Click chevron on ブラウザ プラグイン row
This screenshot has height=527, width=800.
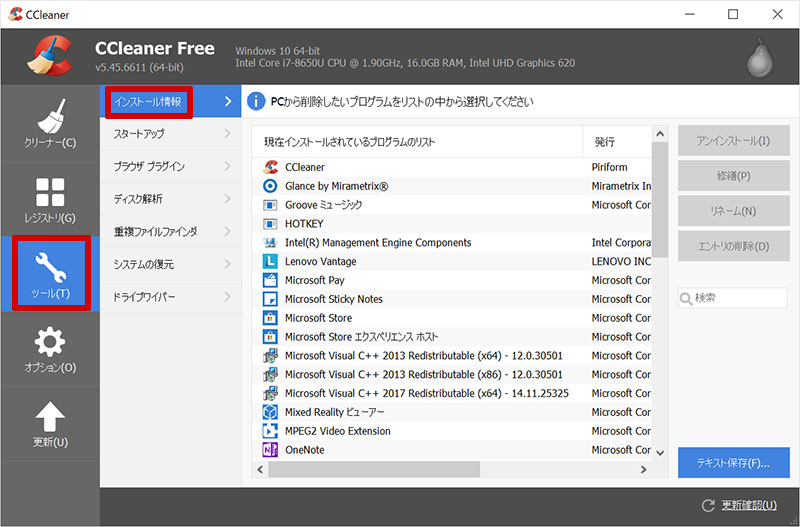[x=228, y=166]
